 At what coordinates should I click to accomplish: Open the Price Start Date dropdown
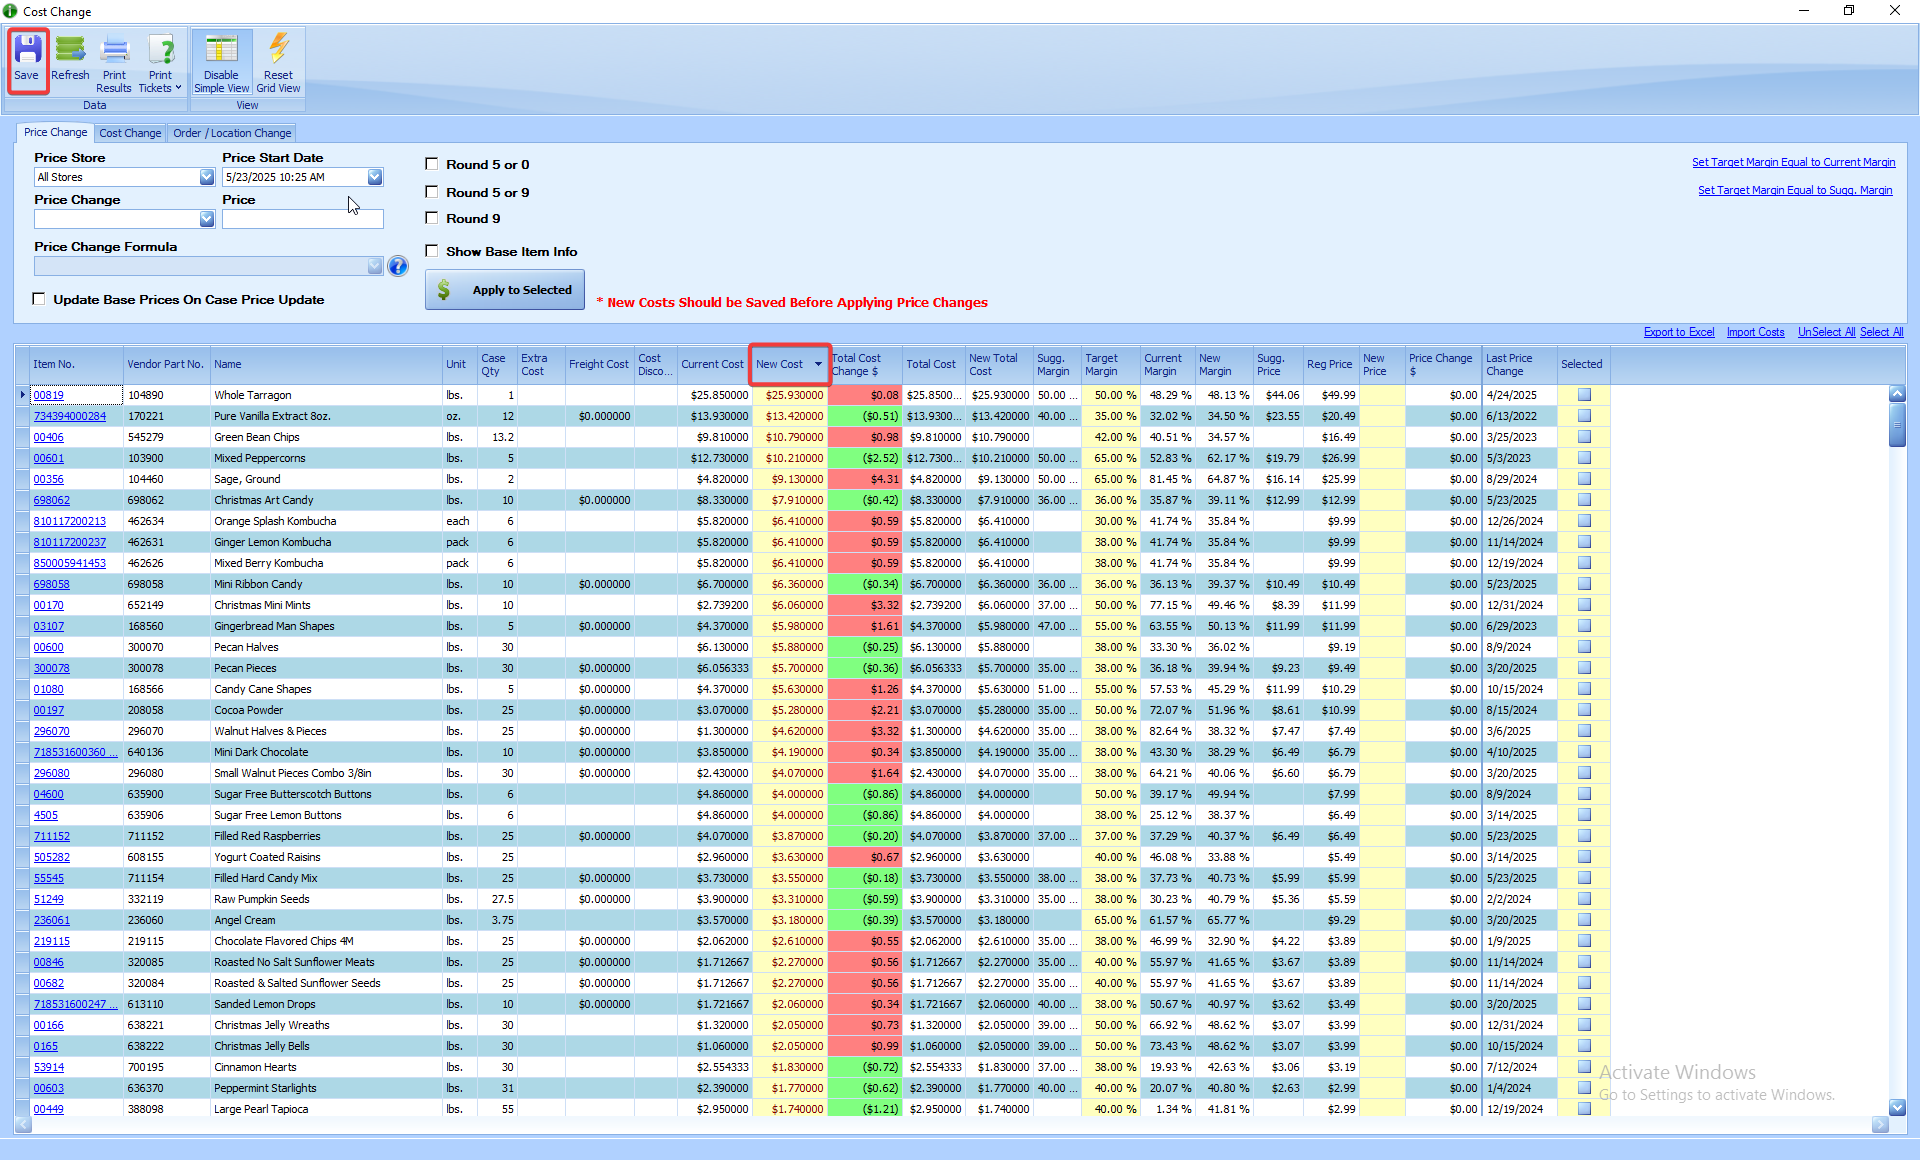[374, 177]
